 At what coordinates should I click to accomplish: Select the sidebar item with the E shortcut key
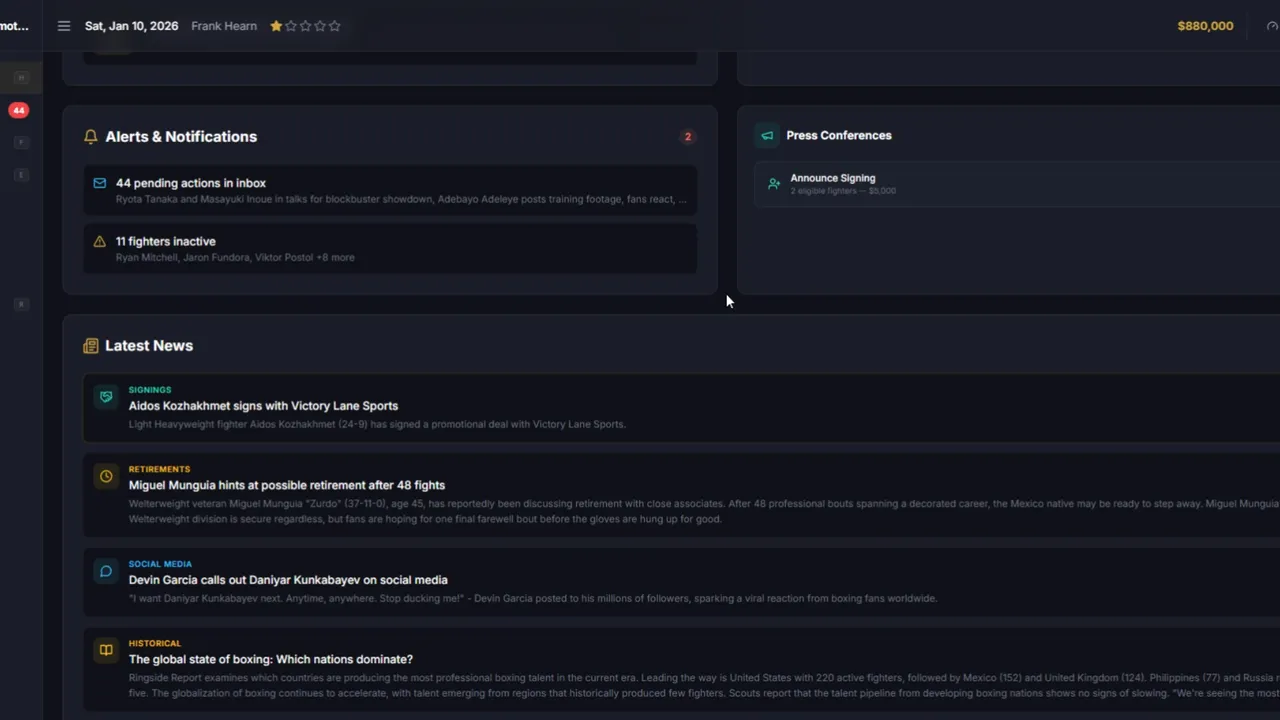[x=21, y=175]
